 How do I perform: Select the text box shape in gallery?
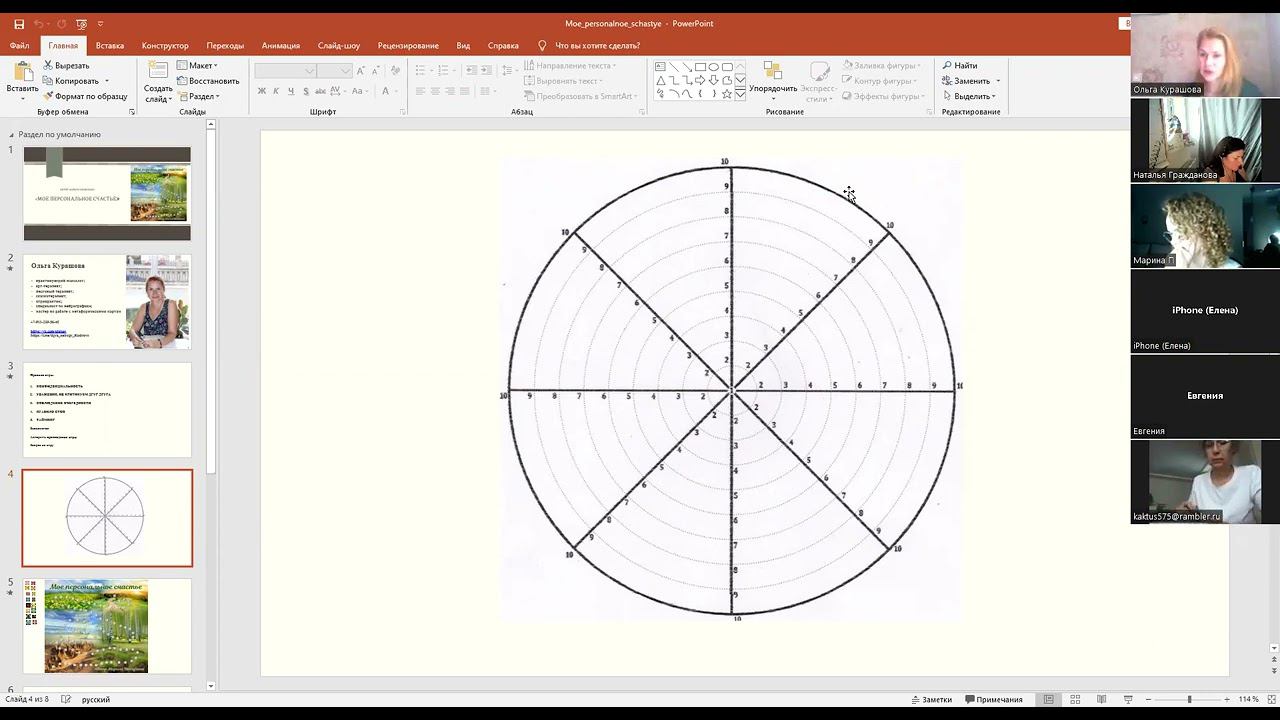[661, 67]
